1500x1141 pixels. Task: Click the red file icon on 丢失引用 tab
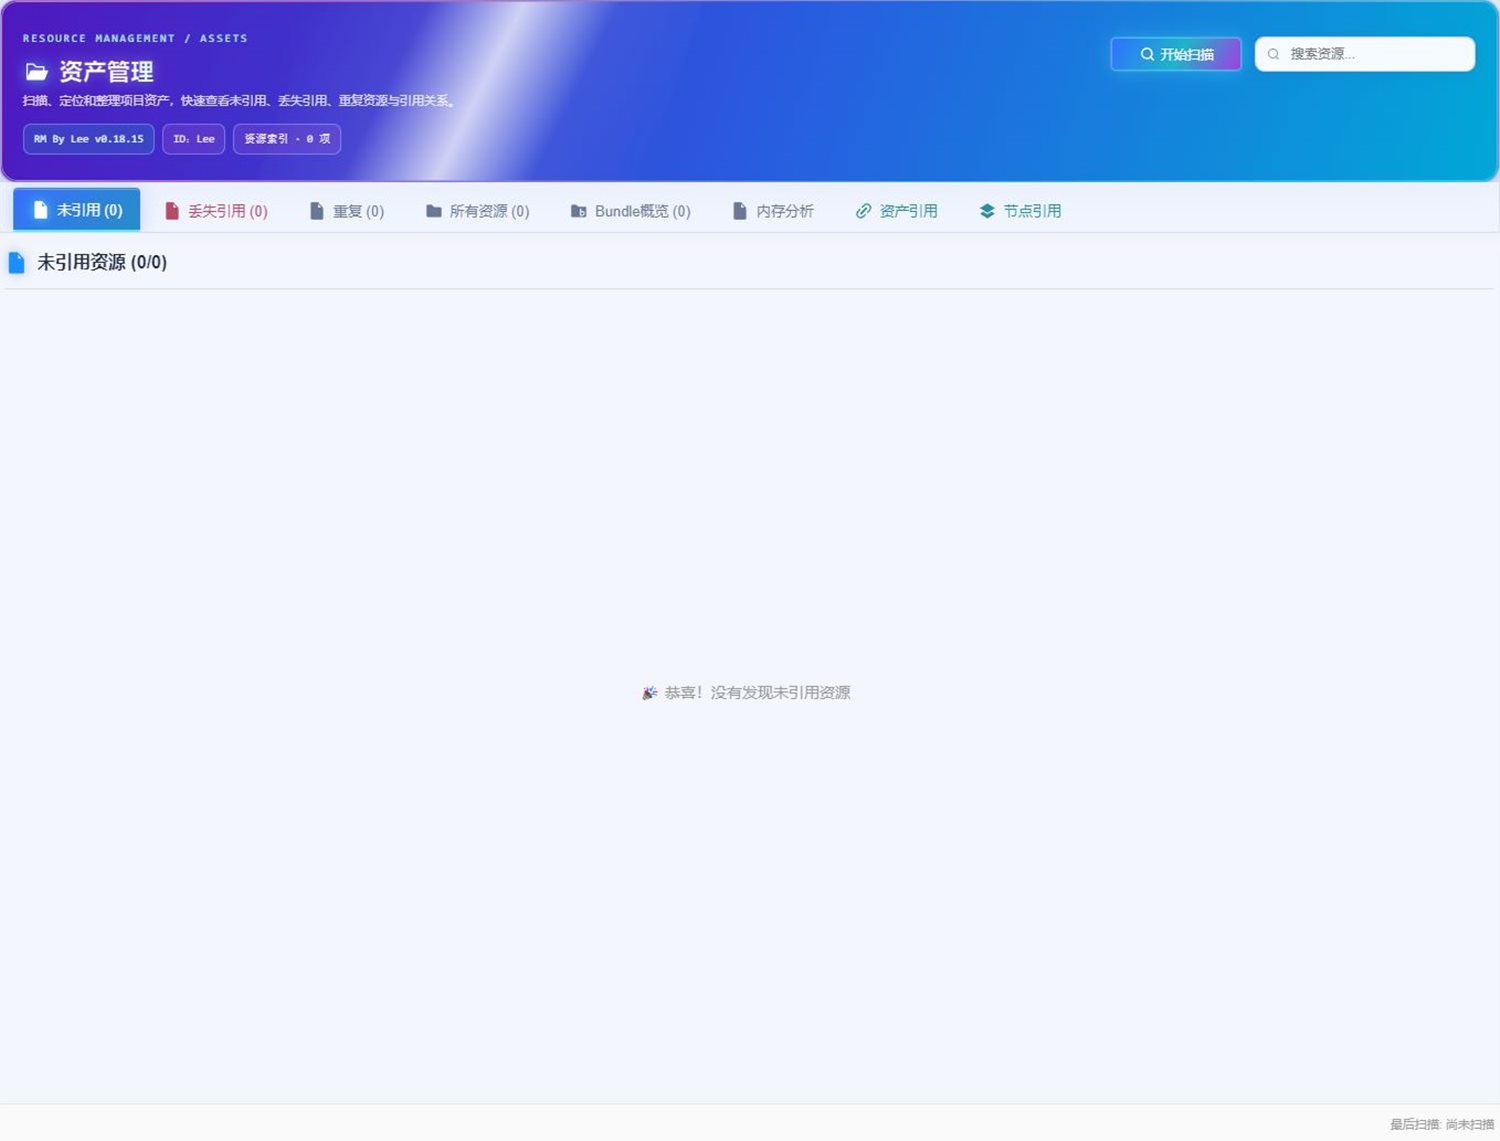click(172, 211)
